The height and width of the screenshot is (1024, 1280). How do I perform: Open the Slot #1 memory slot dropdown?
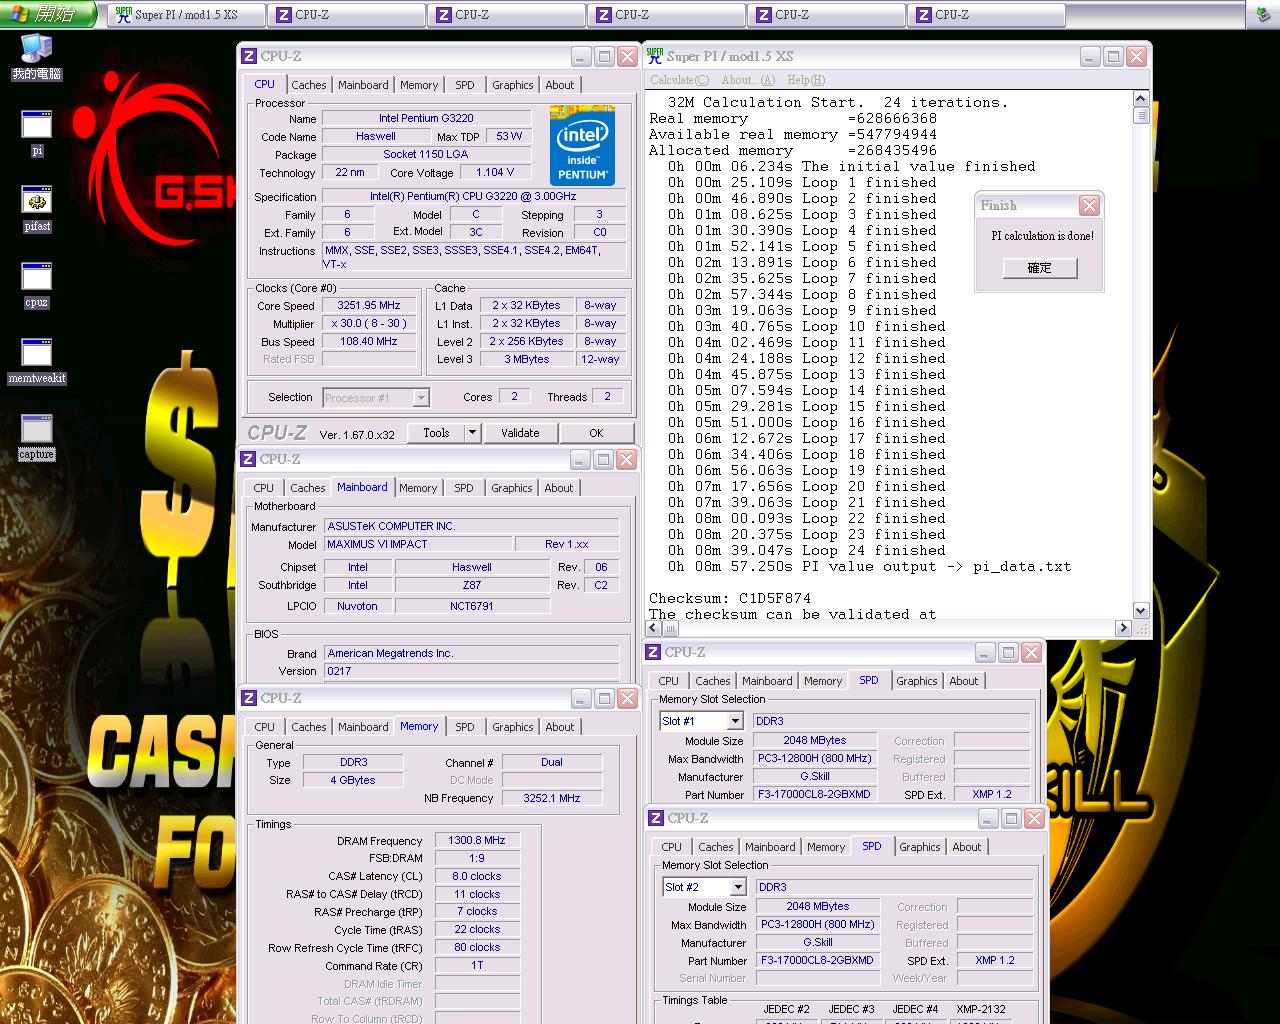coord(702,721)
